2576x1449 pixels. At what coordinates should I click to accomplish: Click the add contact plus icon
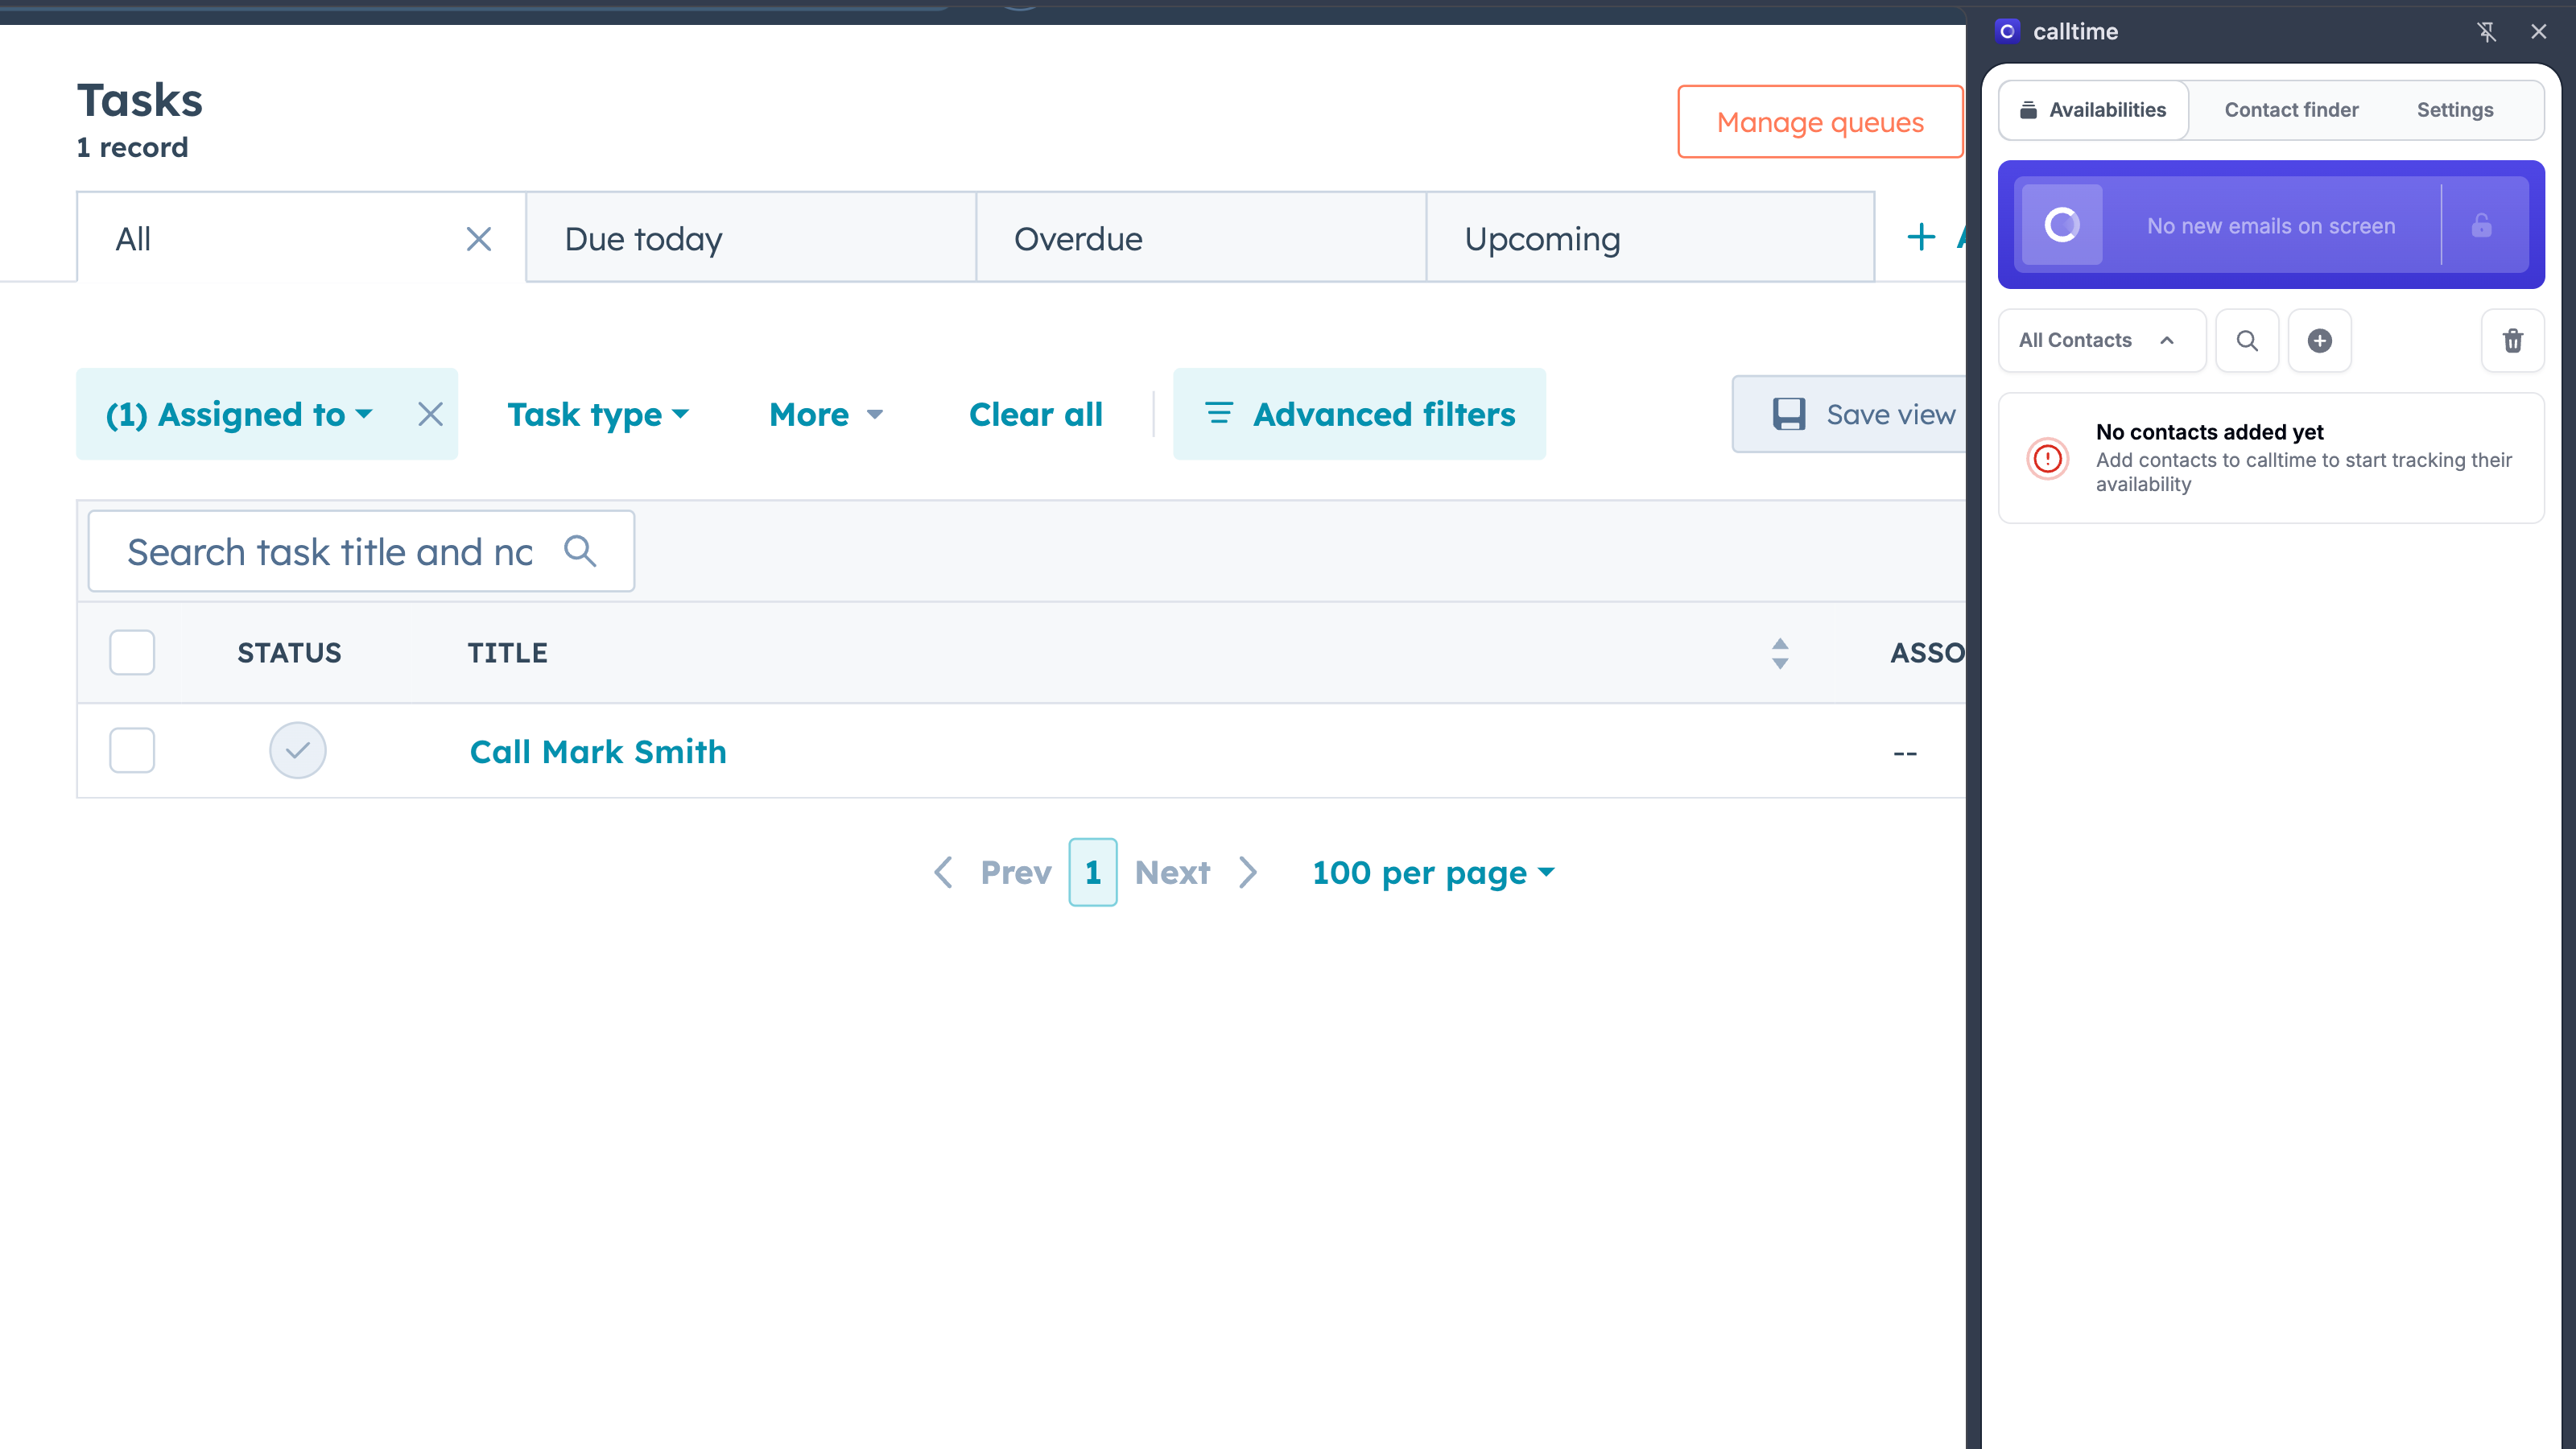pos(2319,341)
